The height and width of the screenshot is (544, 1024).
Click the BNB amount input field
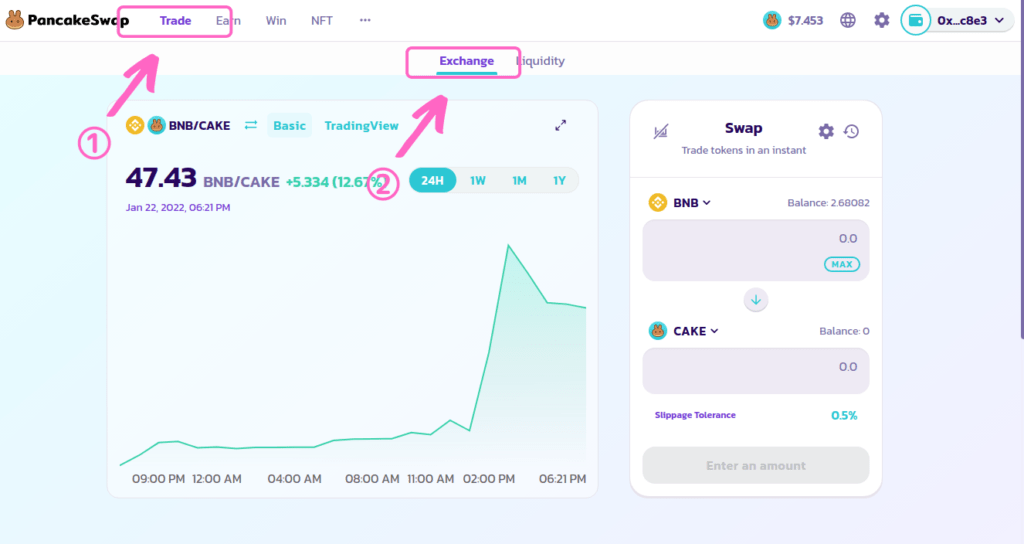click(756, 250)
